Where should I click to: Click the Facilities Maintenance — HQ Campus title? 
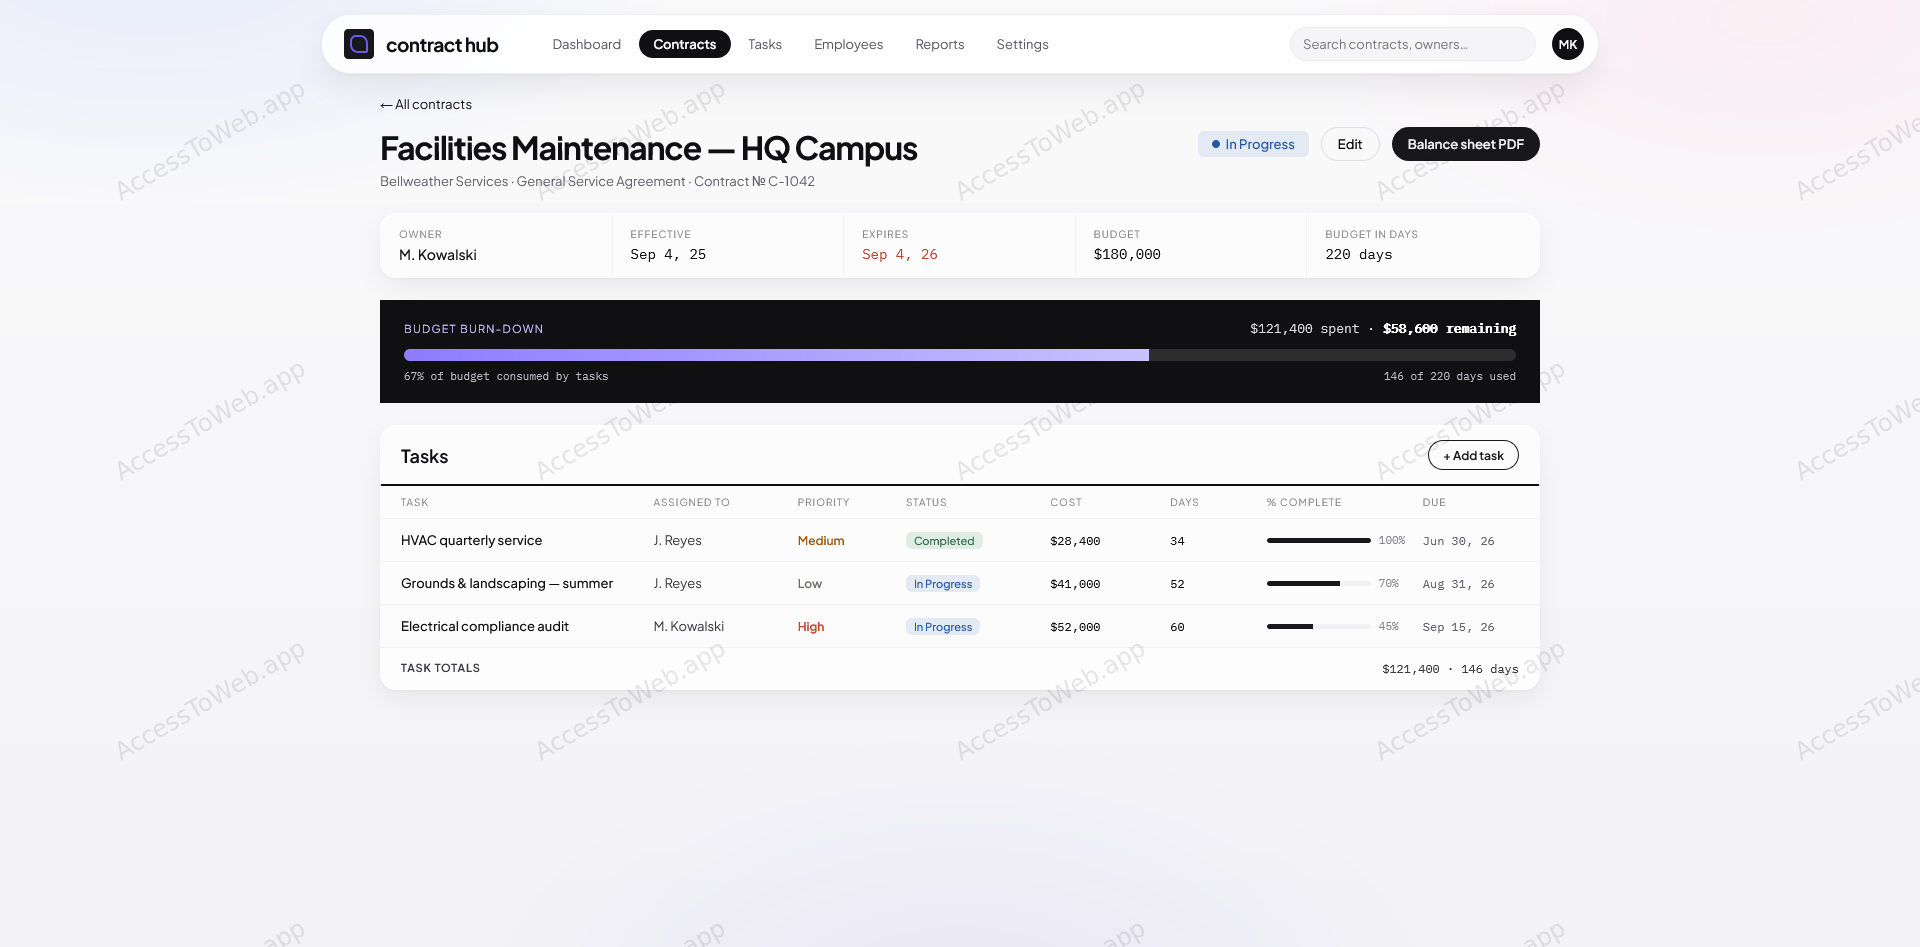pyautogui.click(x=649, y=148)
